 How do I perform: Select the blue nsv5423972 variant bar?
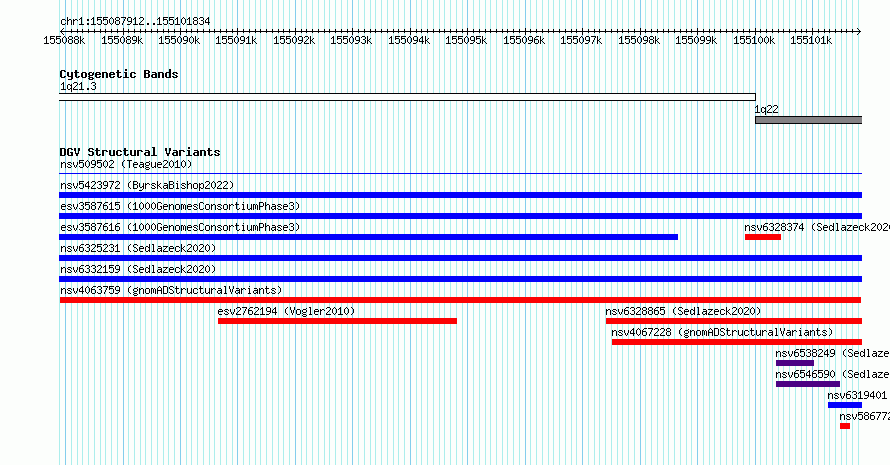click(x=460, y=195)
